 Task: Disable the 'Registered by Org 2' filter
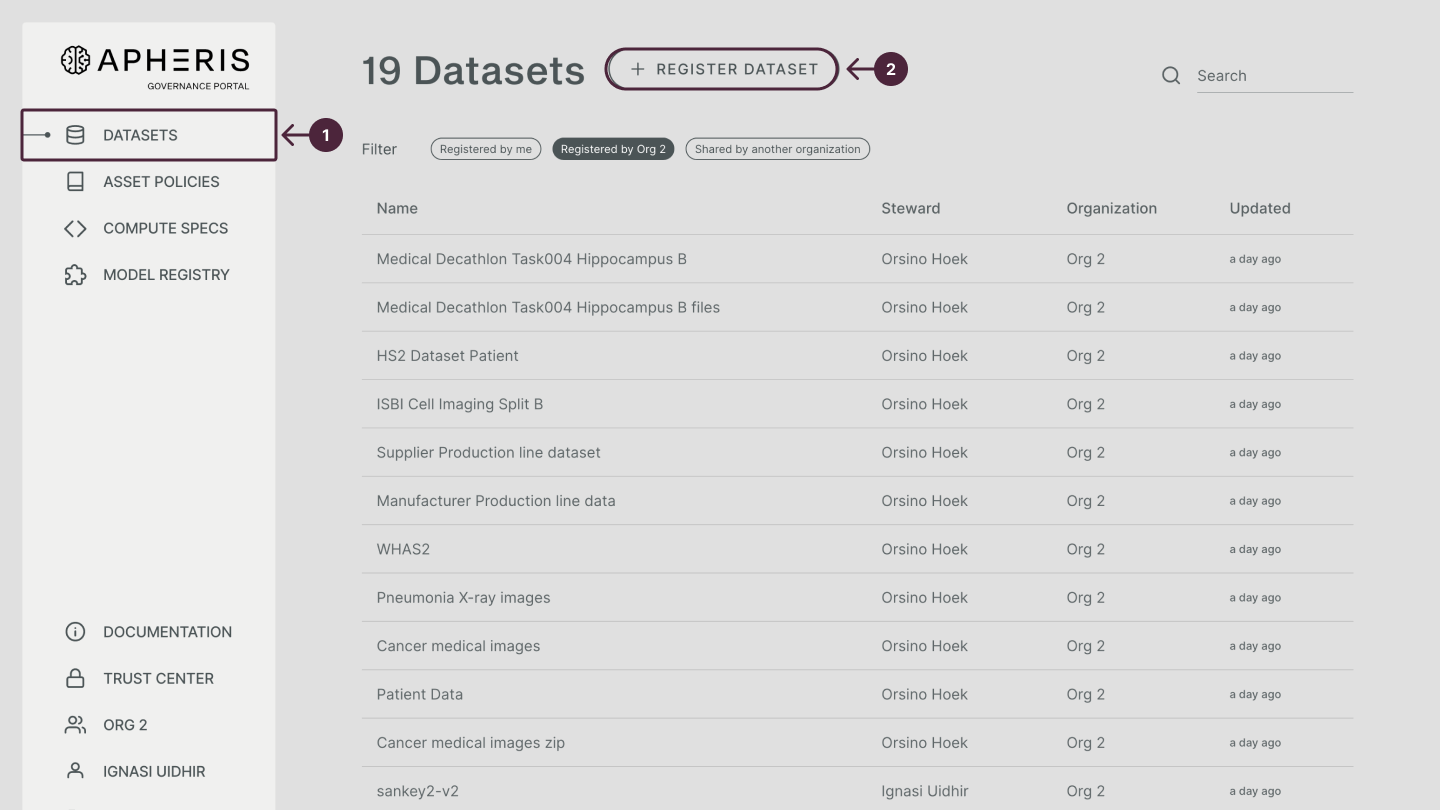[613, 148]
